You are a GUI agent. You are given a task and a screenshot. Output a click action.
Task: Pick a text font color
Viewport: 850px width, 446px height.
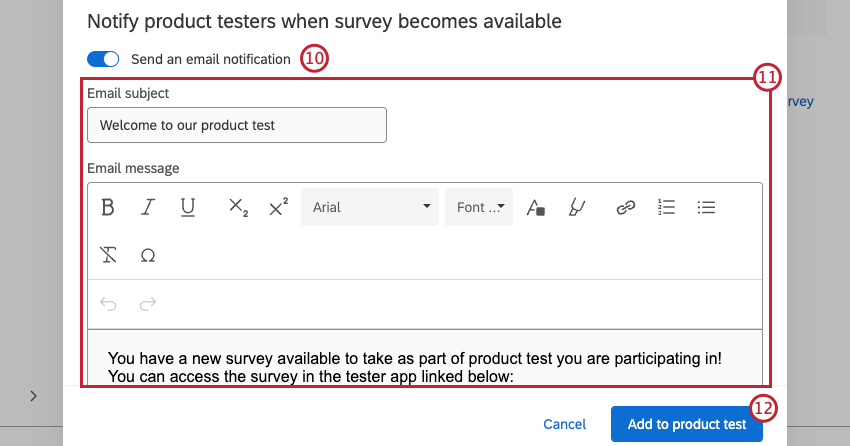(536, 207)
